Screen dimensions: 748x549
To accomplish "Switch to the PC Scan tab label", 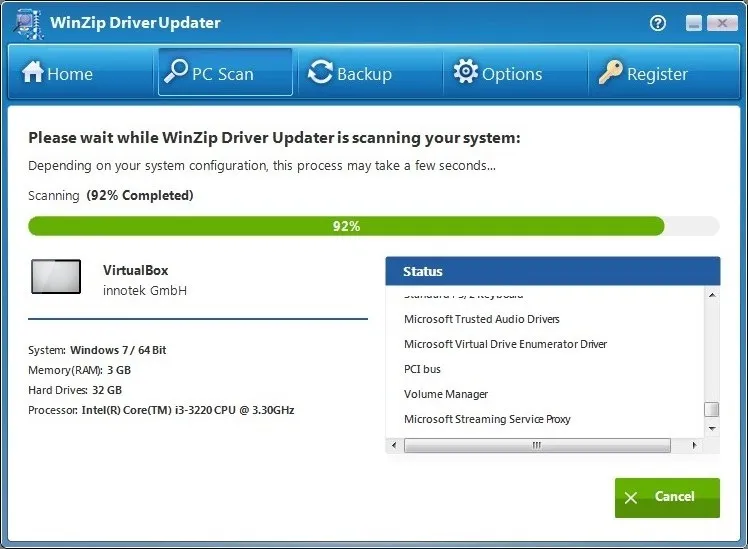I will [223, 74].
